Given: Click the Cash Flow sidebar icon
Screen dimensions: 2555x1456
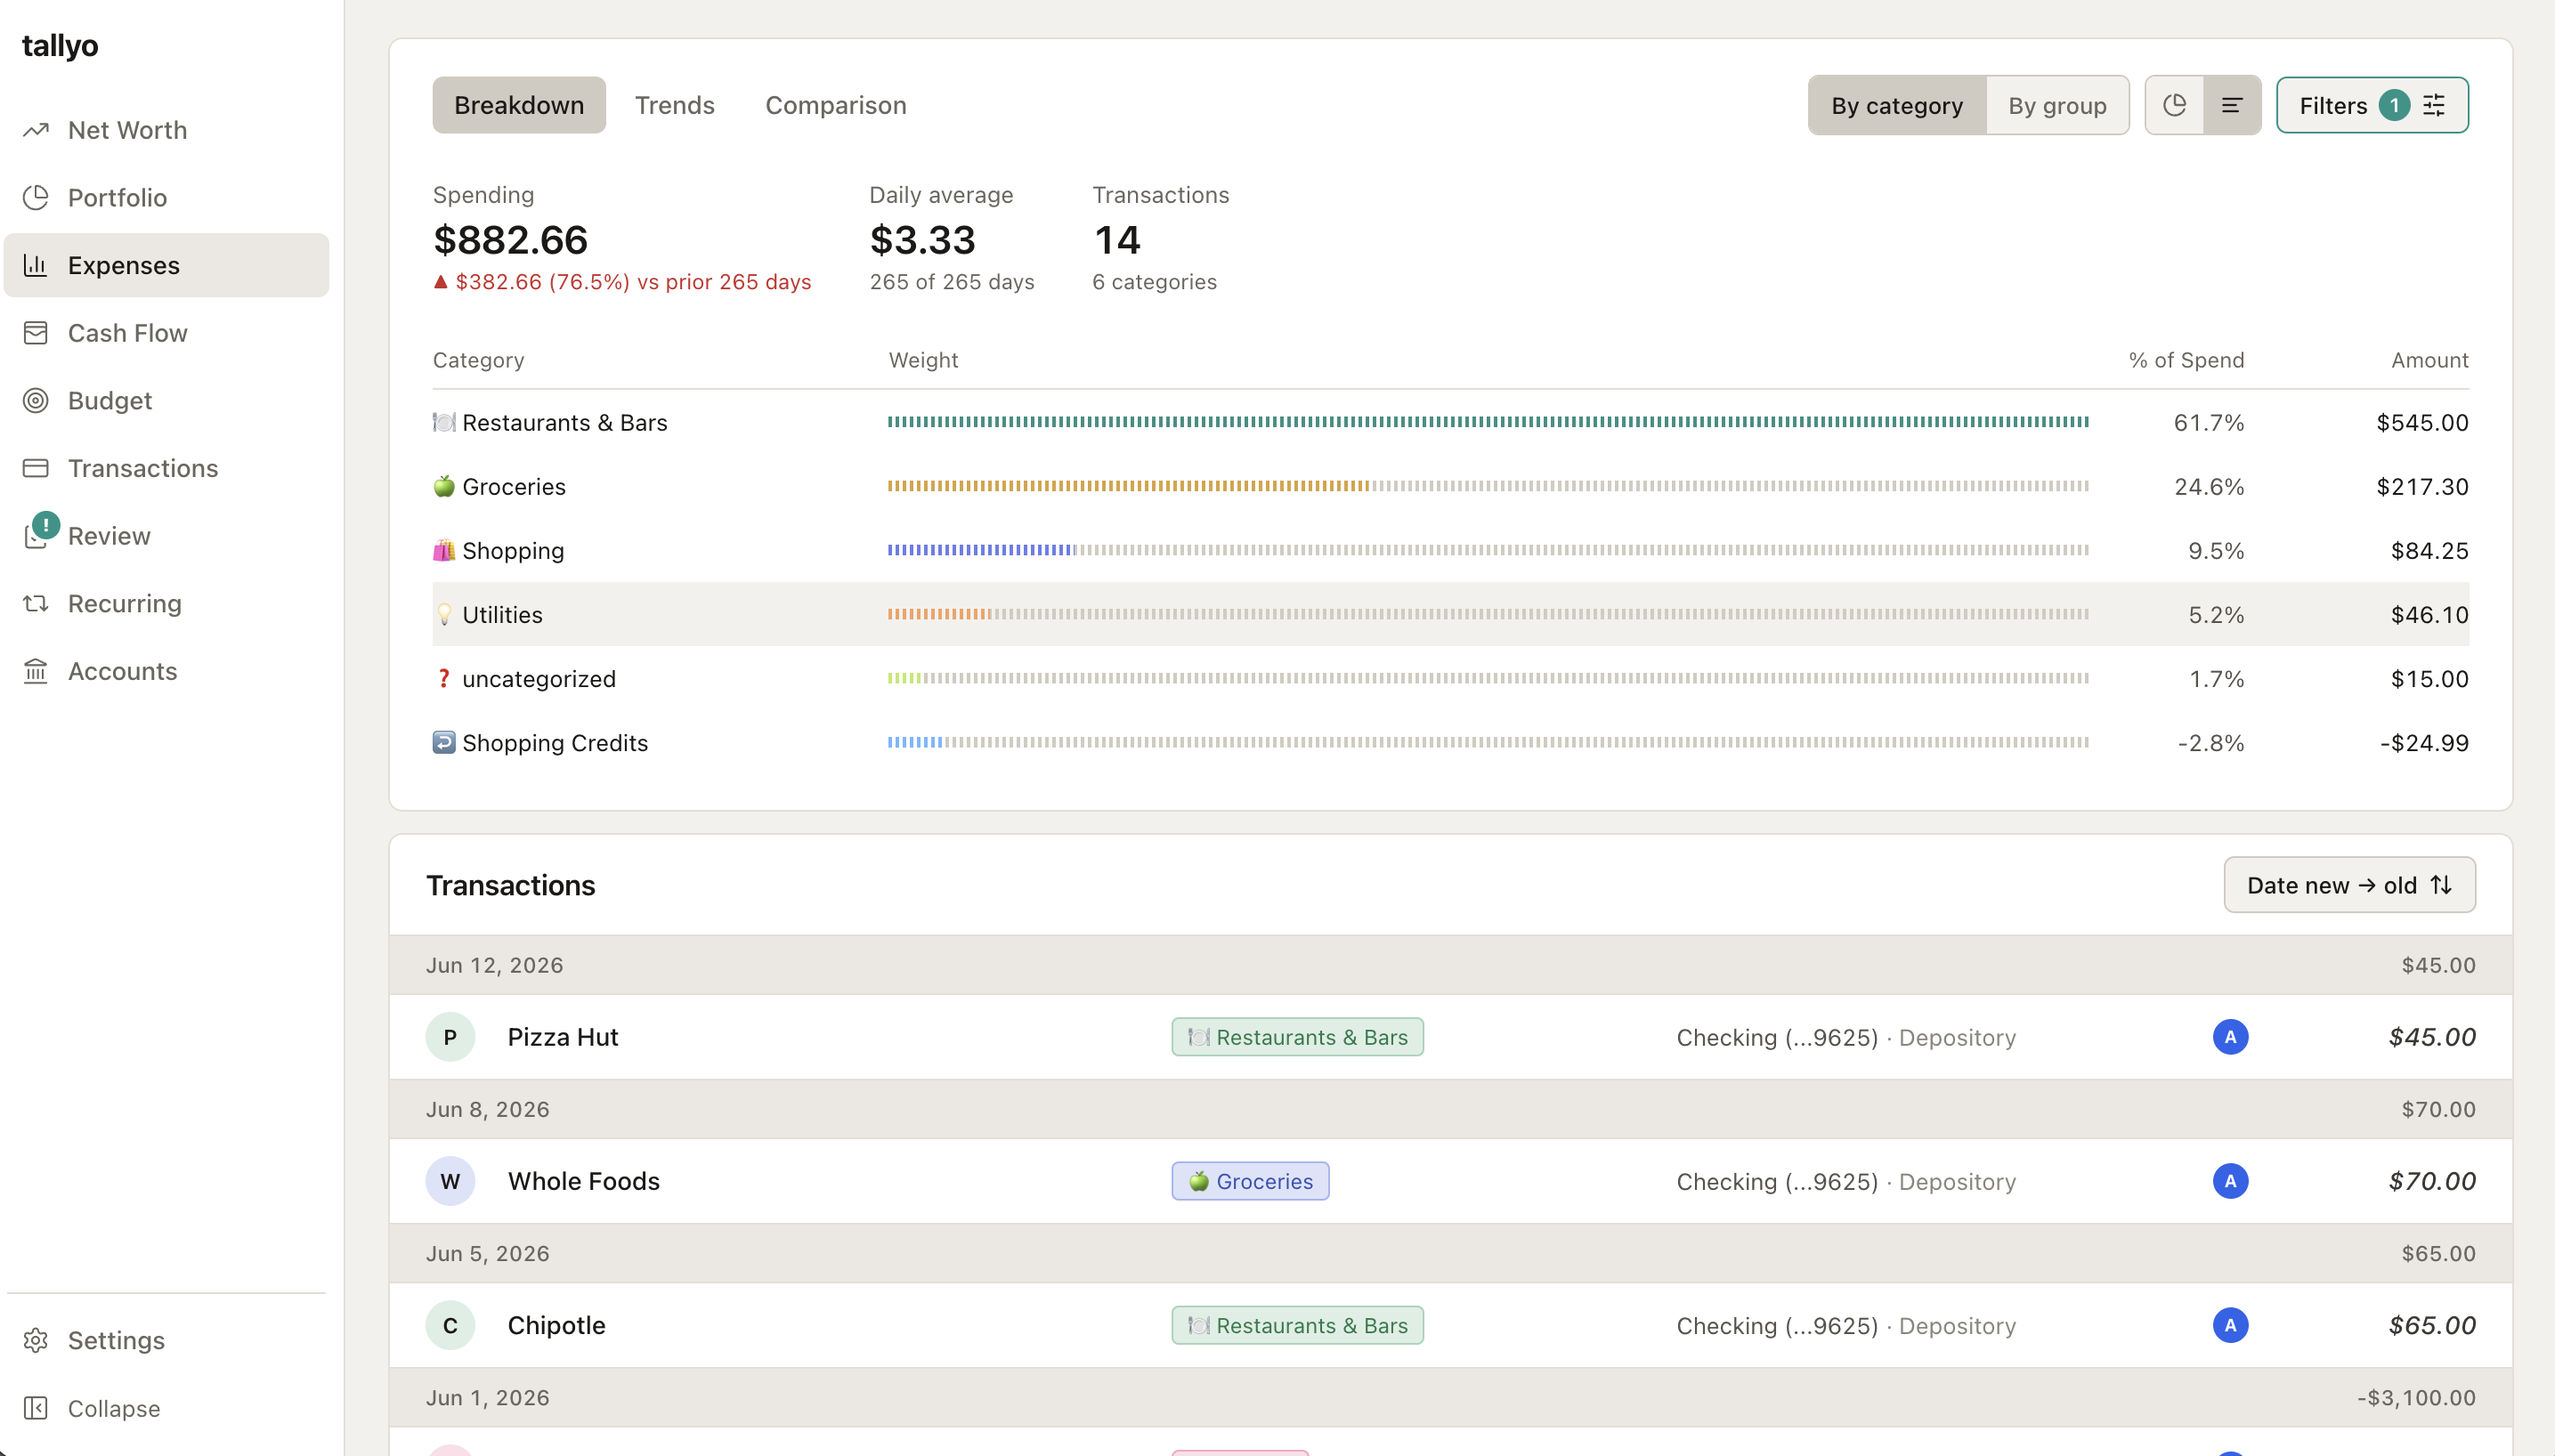Looking at the screenshot, I should point(36,333).
